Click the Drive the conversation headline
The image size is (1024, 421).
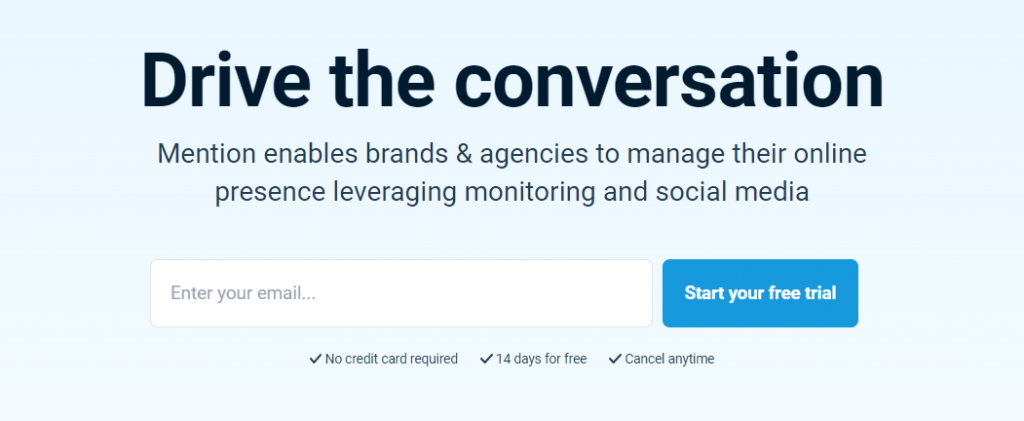(512, 80)
